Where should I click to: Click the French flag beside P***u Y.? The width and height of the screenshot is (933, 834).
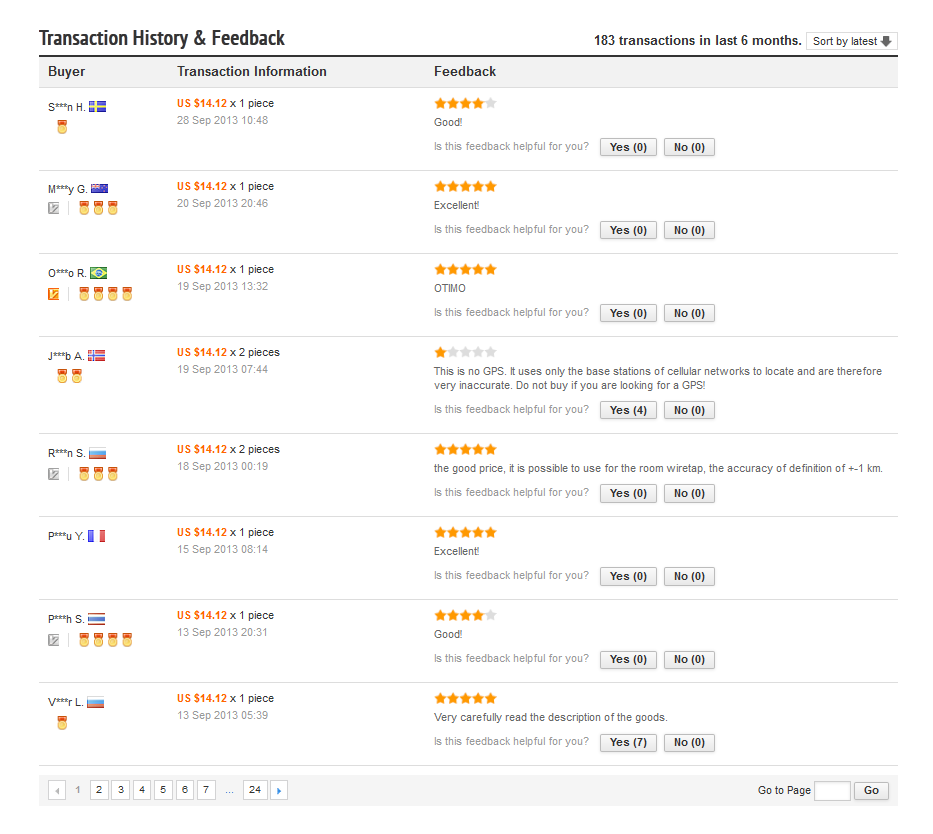pyautogui.click(x=96, y=536)
